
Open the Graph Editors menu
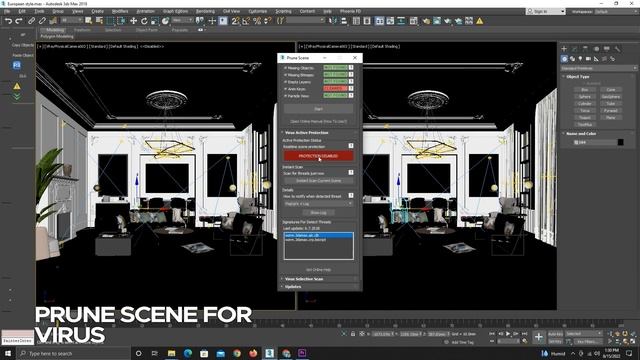click(x=176, y=11)
